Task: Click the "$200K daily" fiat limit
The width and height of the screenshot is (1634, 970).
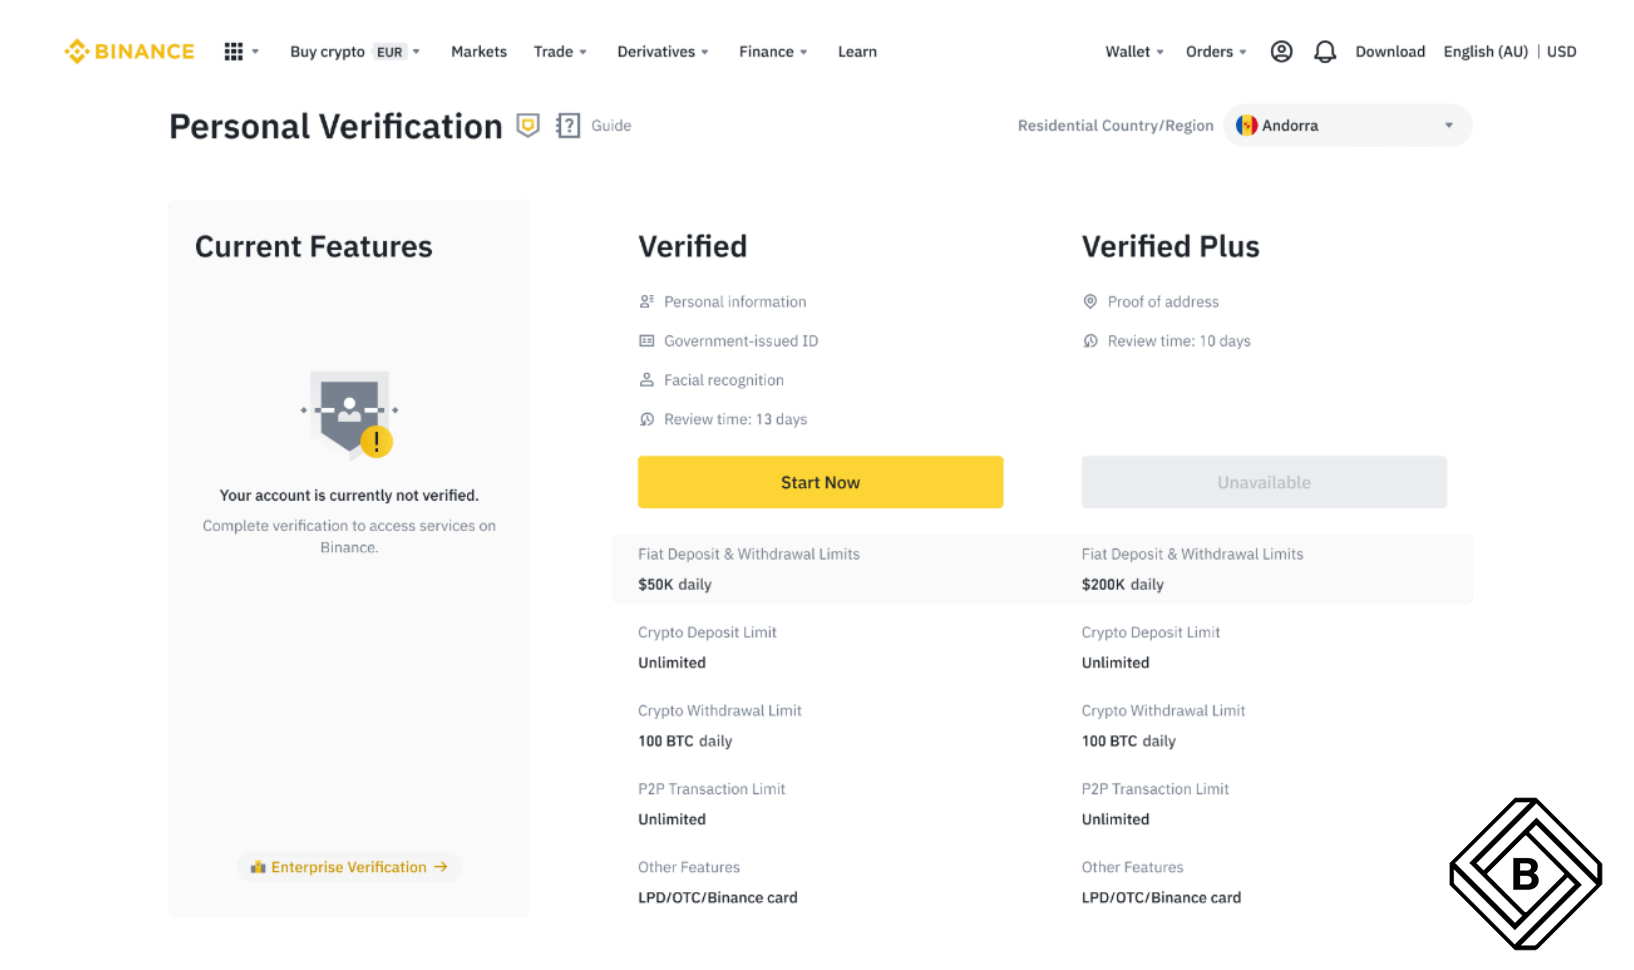Action: pos(1122,584)
